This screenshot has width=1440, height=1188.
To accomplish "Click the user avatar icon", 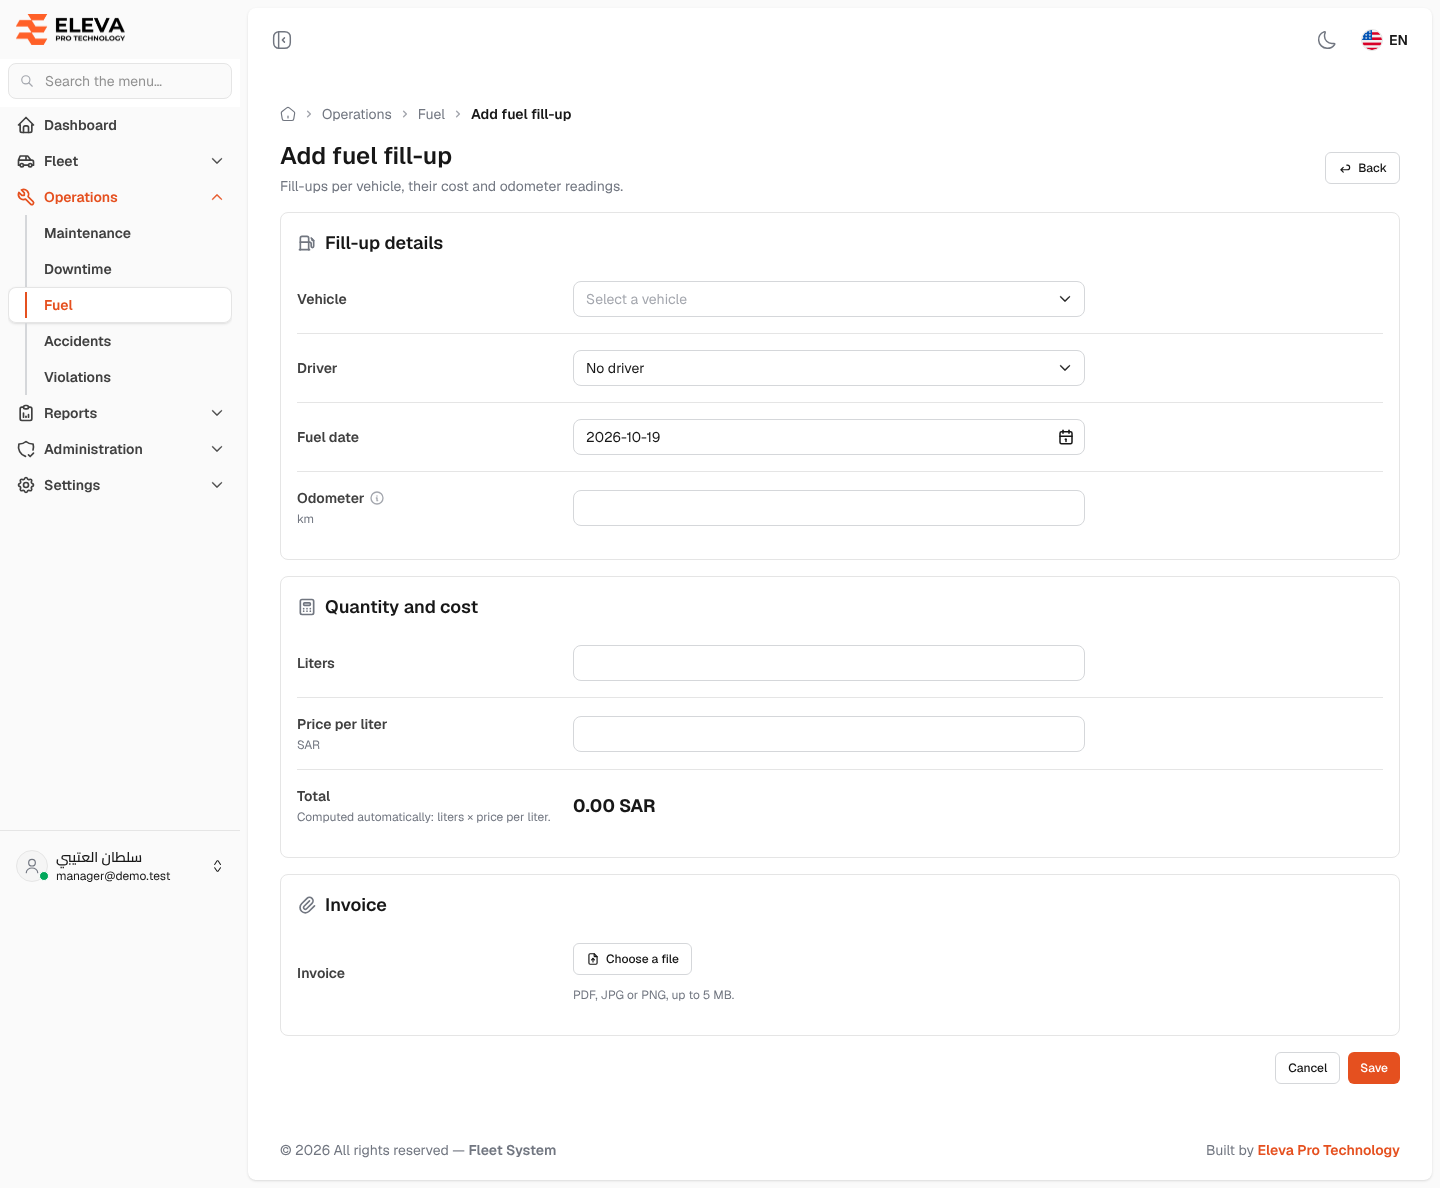I will click(32, 866).
